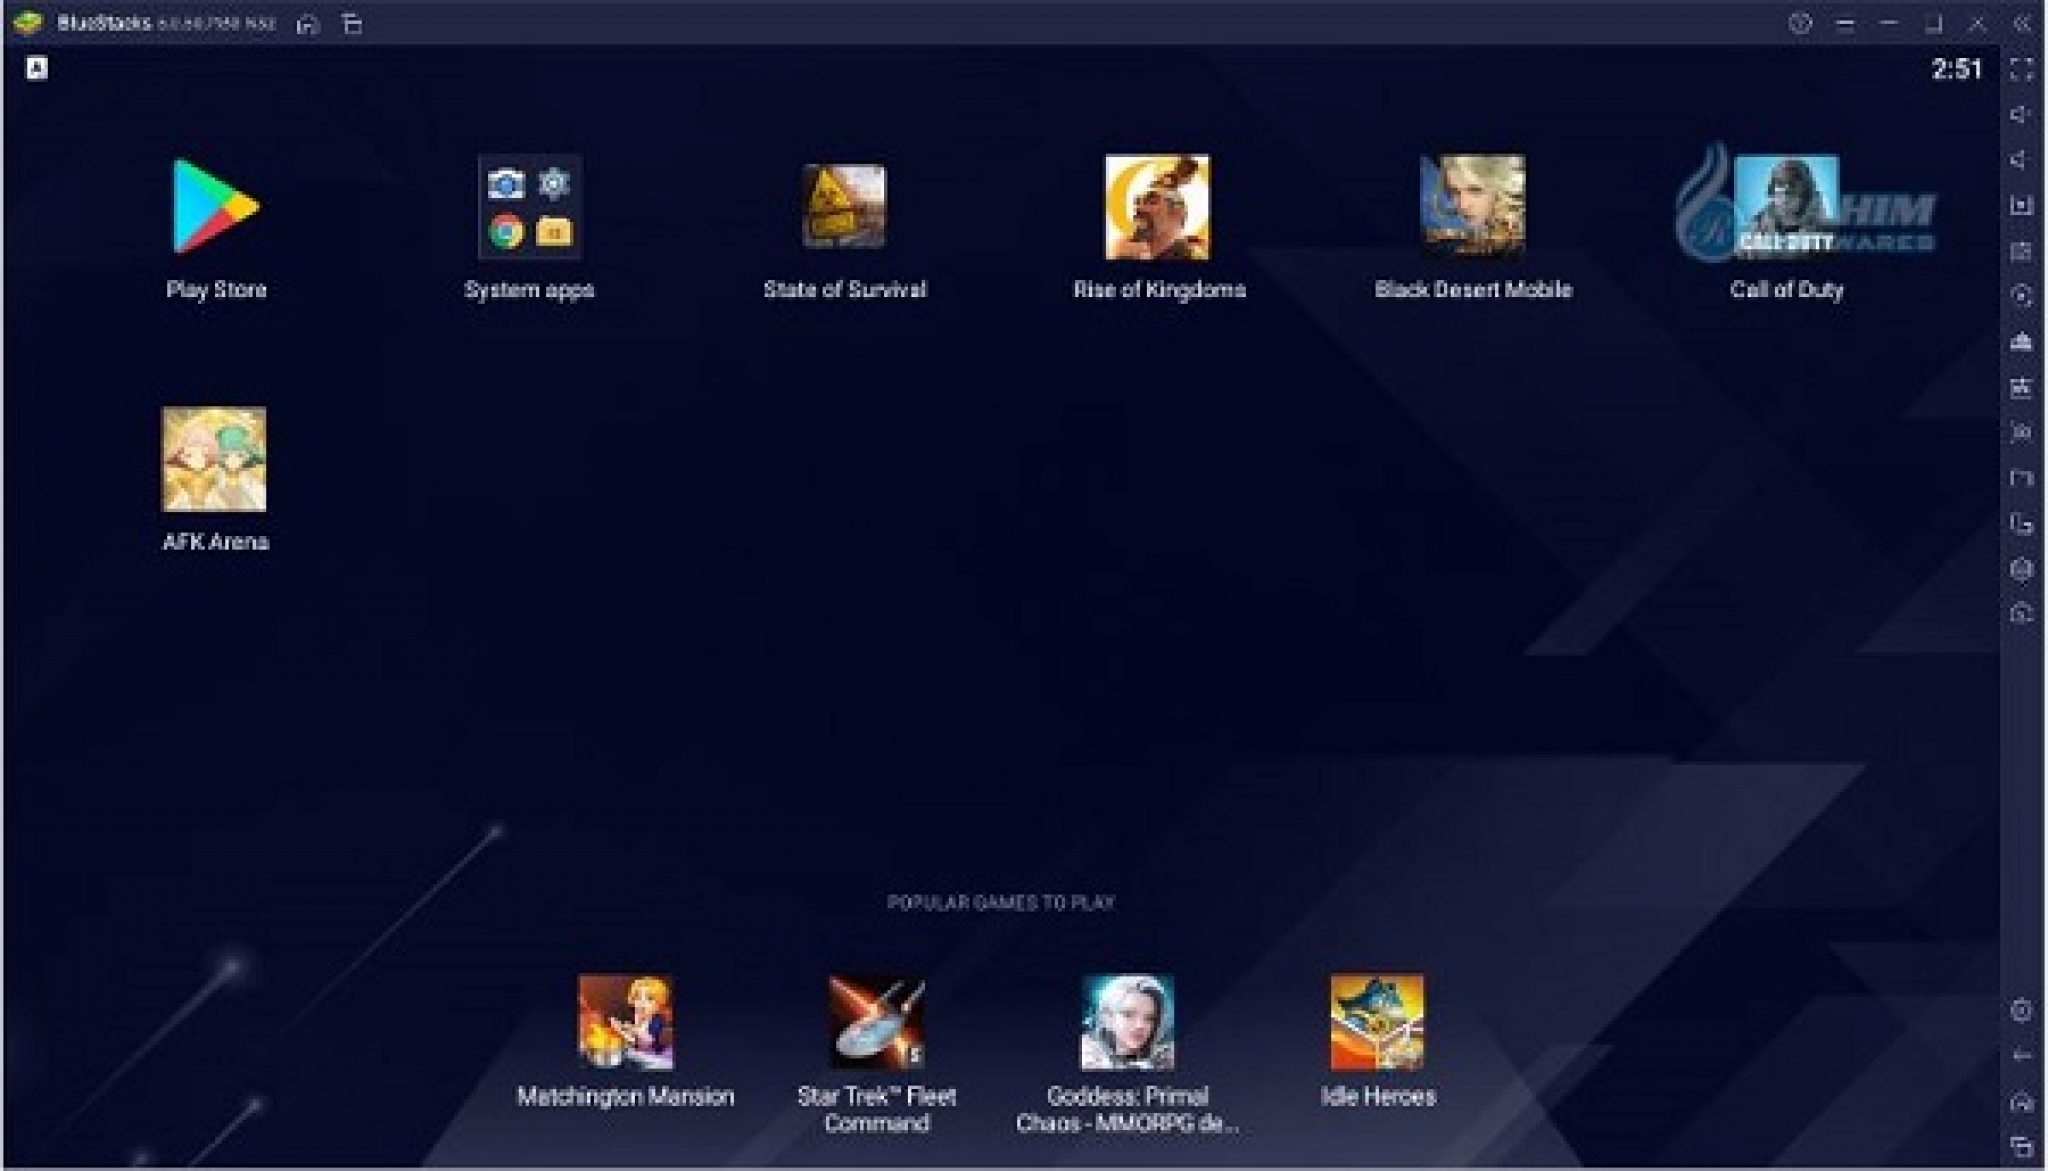
Task: Launch State of Survival
Action: pos(844,206)
